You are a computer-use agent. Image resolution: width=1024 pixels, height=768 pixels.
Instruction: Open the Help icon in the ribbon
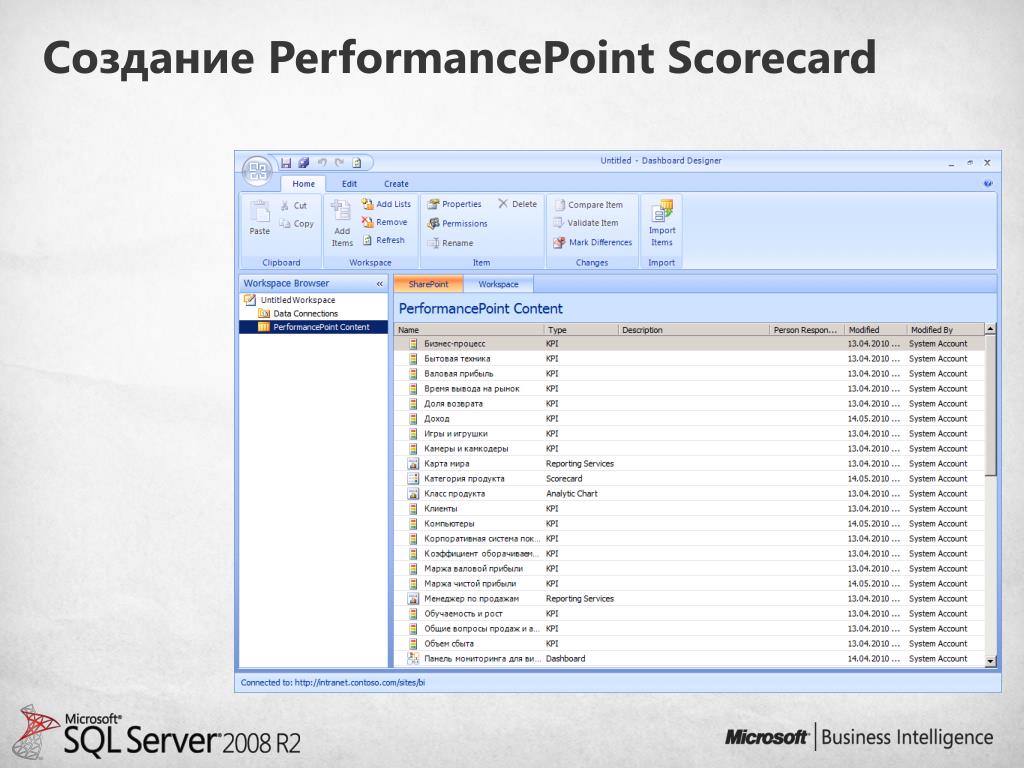[x=987, y=184]
